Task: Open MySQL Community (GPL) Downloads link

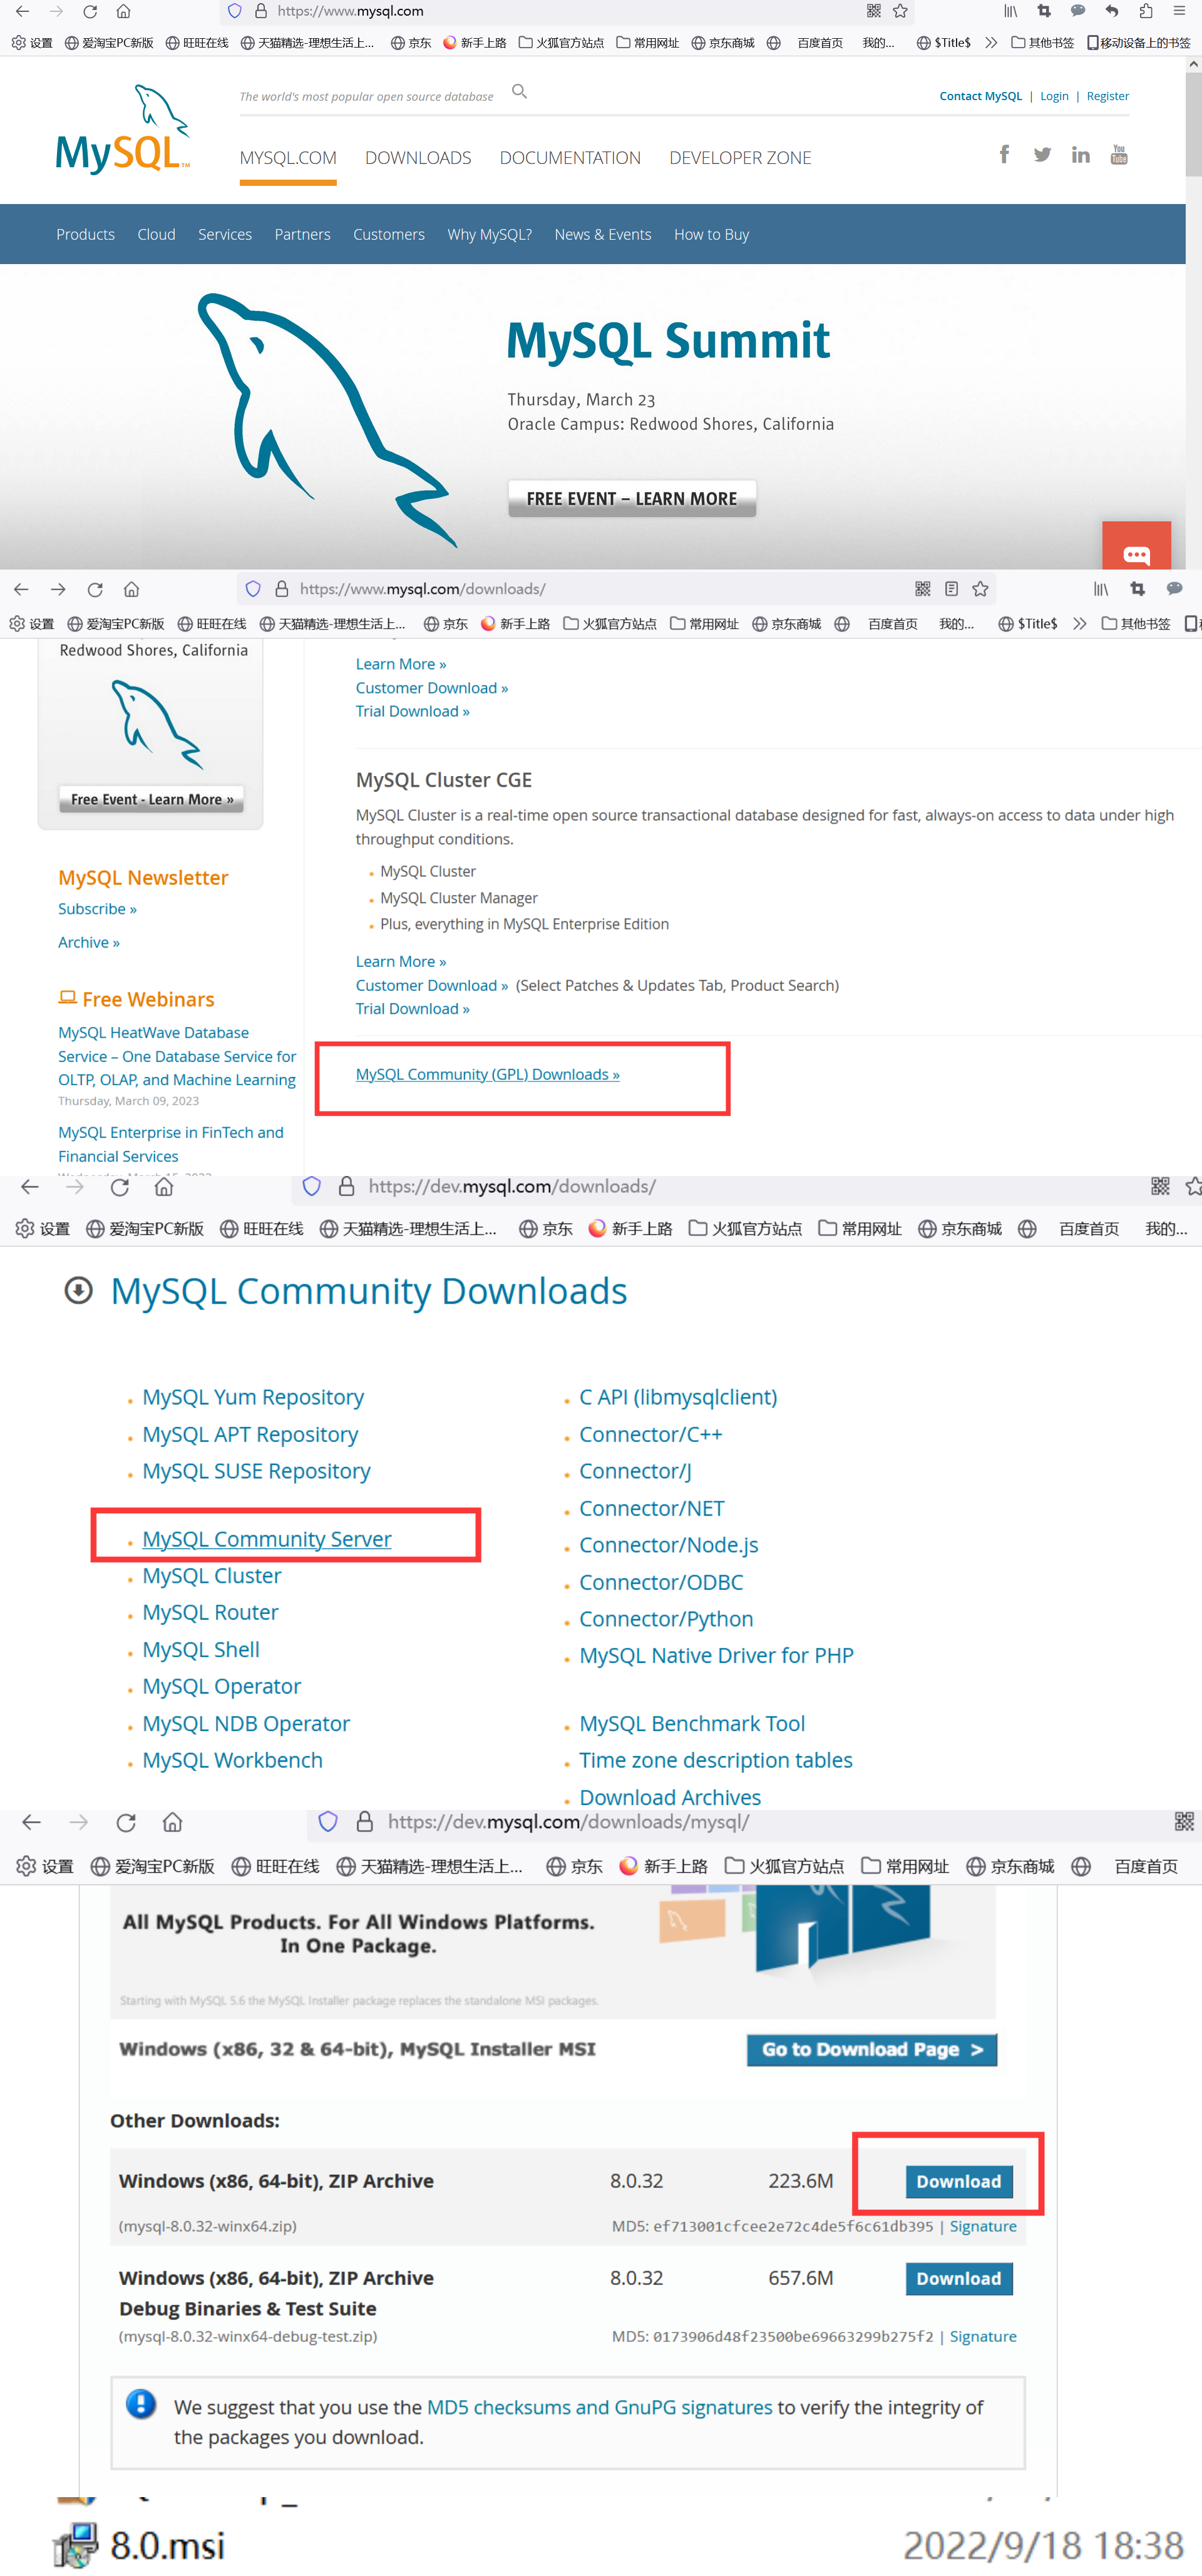Action: (488, 1074)
